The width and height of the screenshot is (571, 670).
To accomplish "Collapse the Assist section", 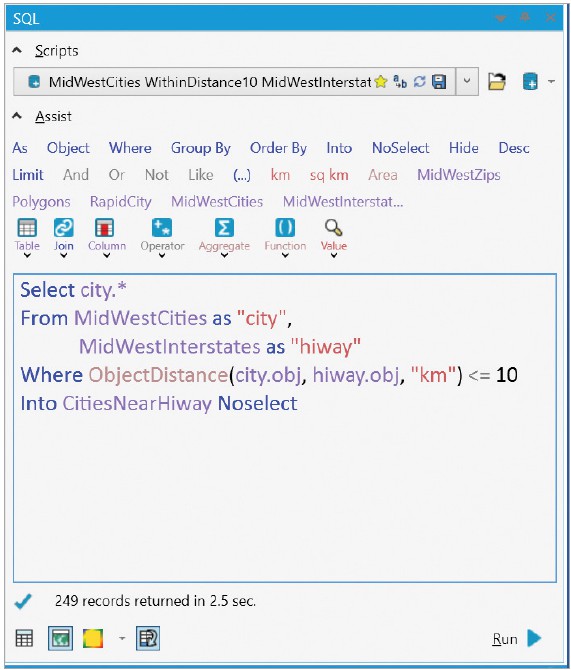I will (17, 116).
